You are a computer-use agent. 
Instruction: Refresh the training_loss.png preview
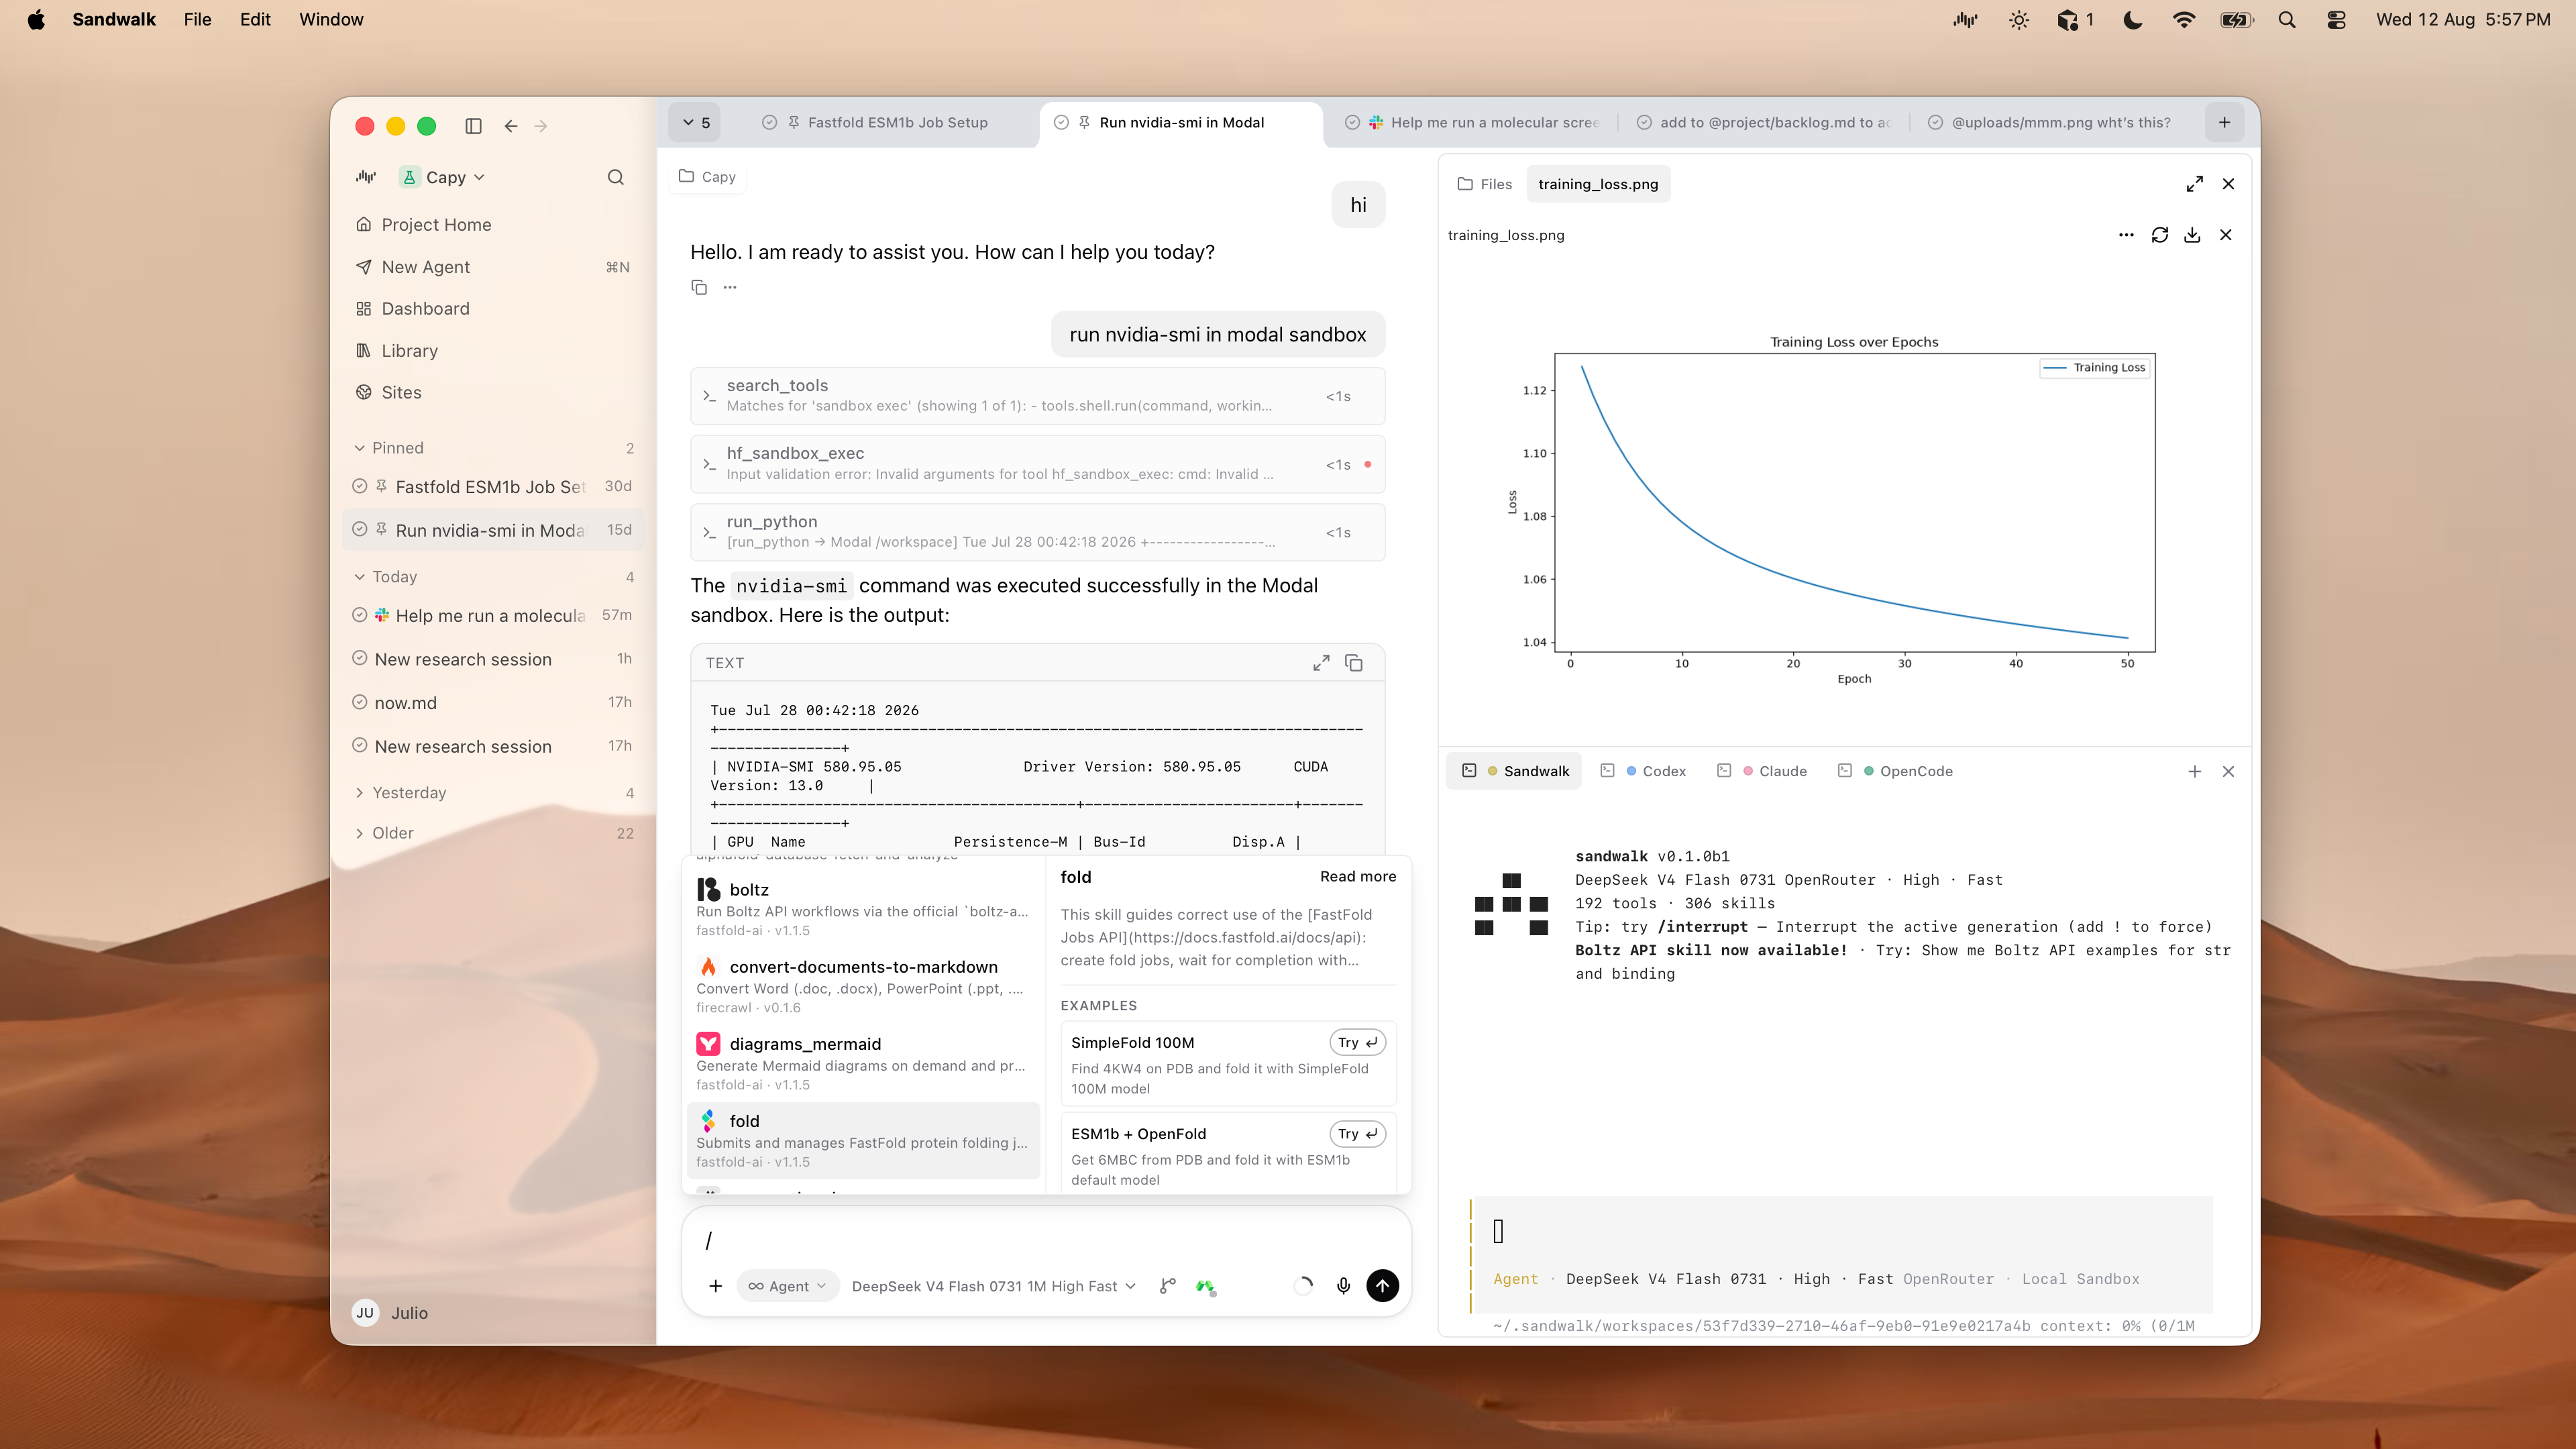tap(2160, 235)
